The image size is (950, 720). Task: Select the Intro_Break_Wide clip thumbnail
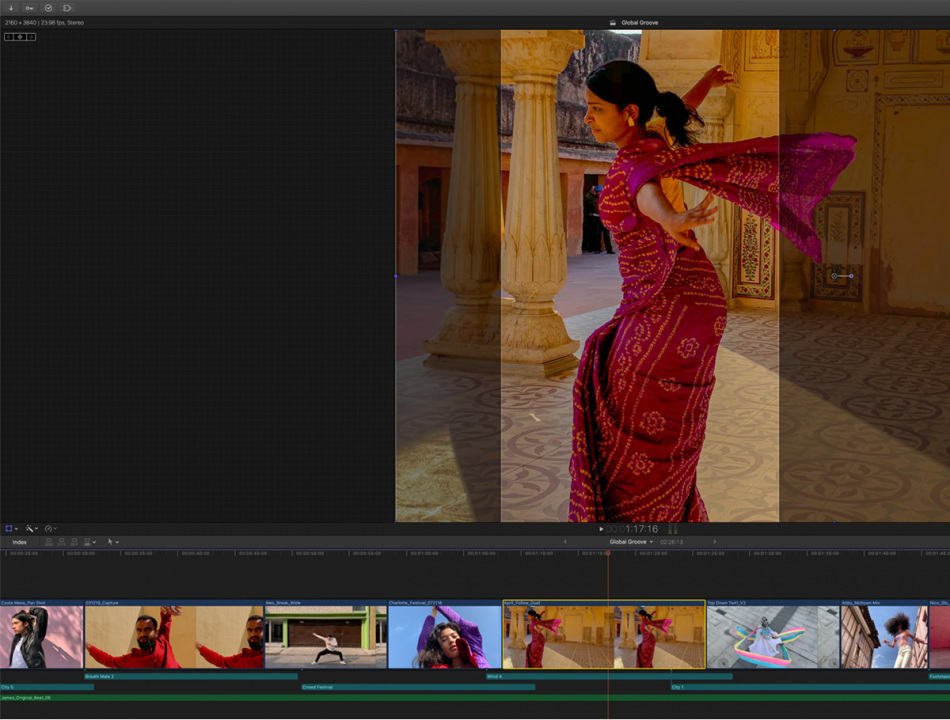tap(325, 637)
